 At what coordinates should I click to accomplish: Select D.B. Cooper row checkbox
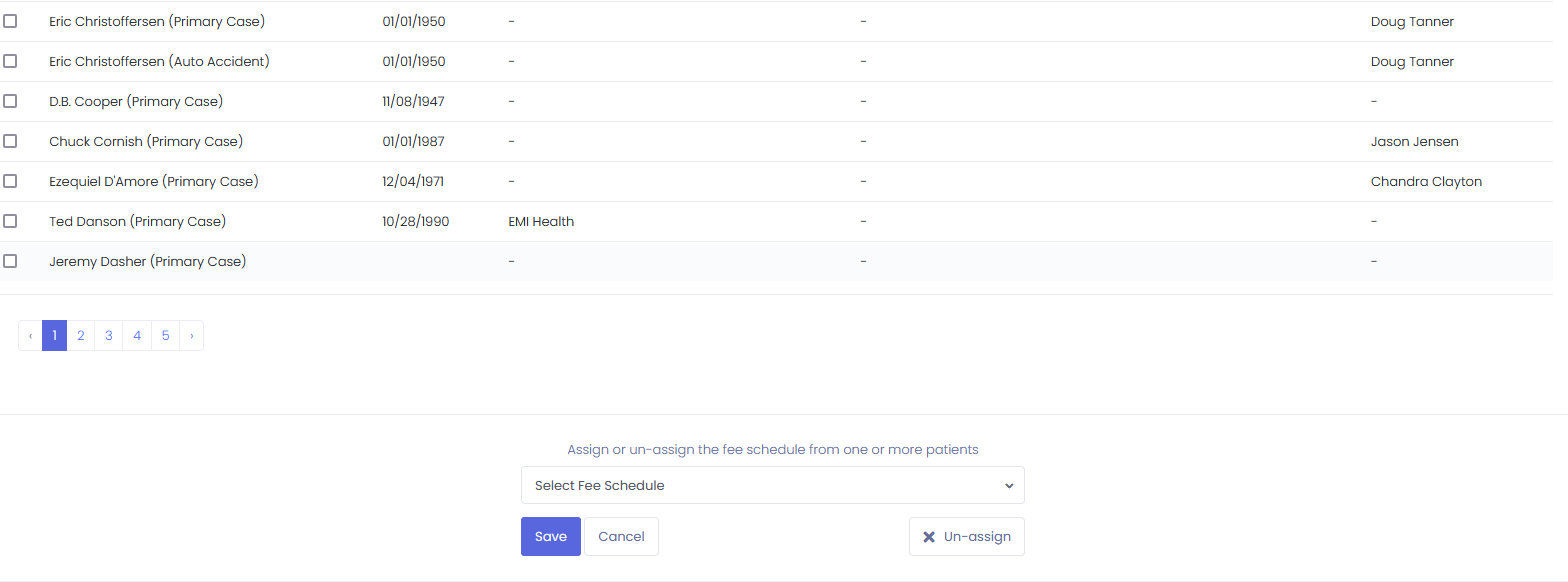pos(10,101)
